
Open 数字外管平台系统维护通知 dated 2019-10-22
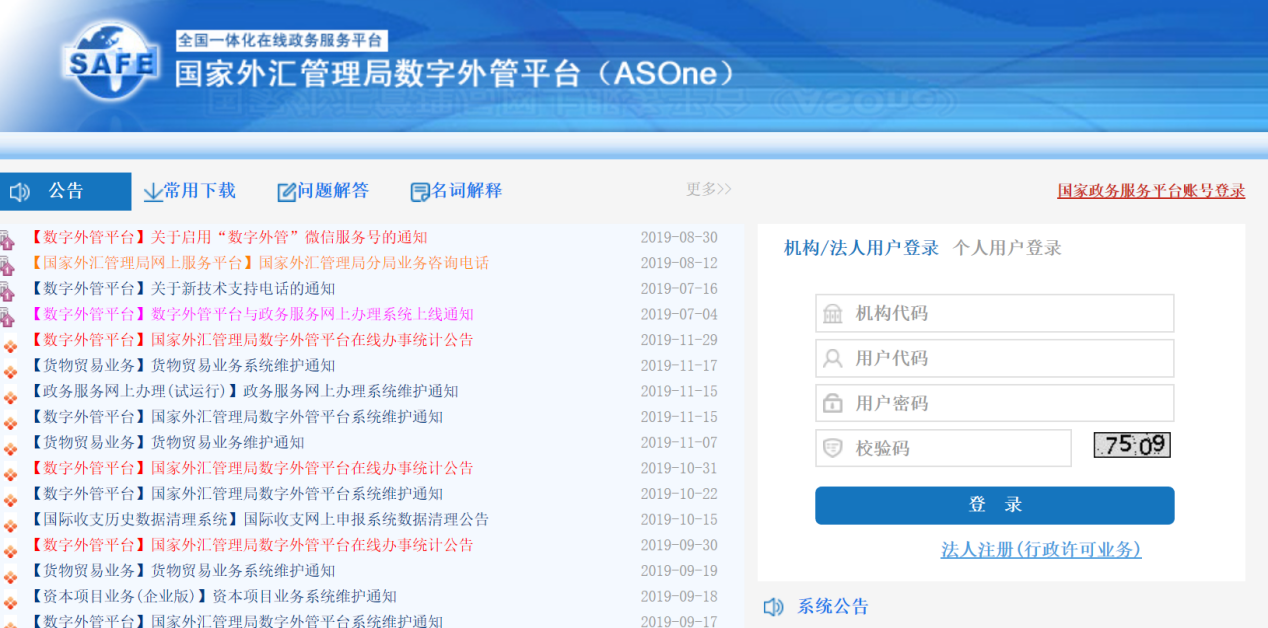236,494
